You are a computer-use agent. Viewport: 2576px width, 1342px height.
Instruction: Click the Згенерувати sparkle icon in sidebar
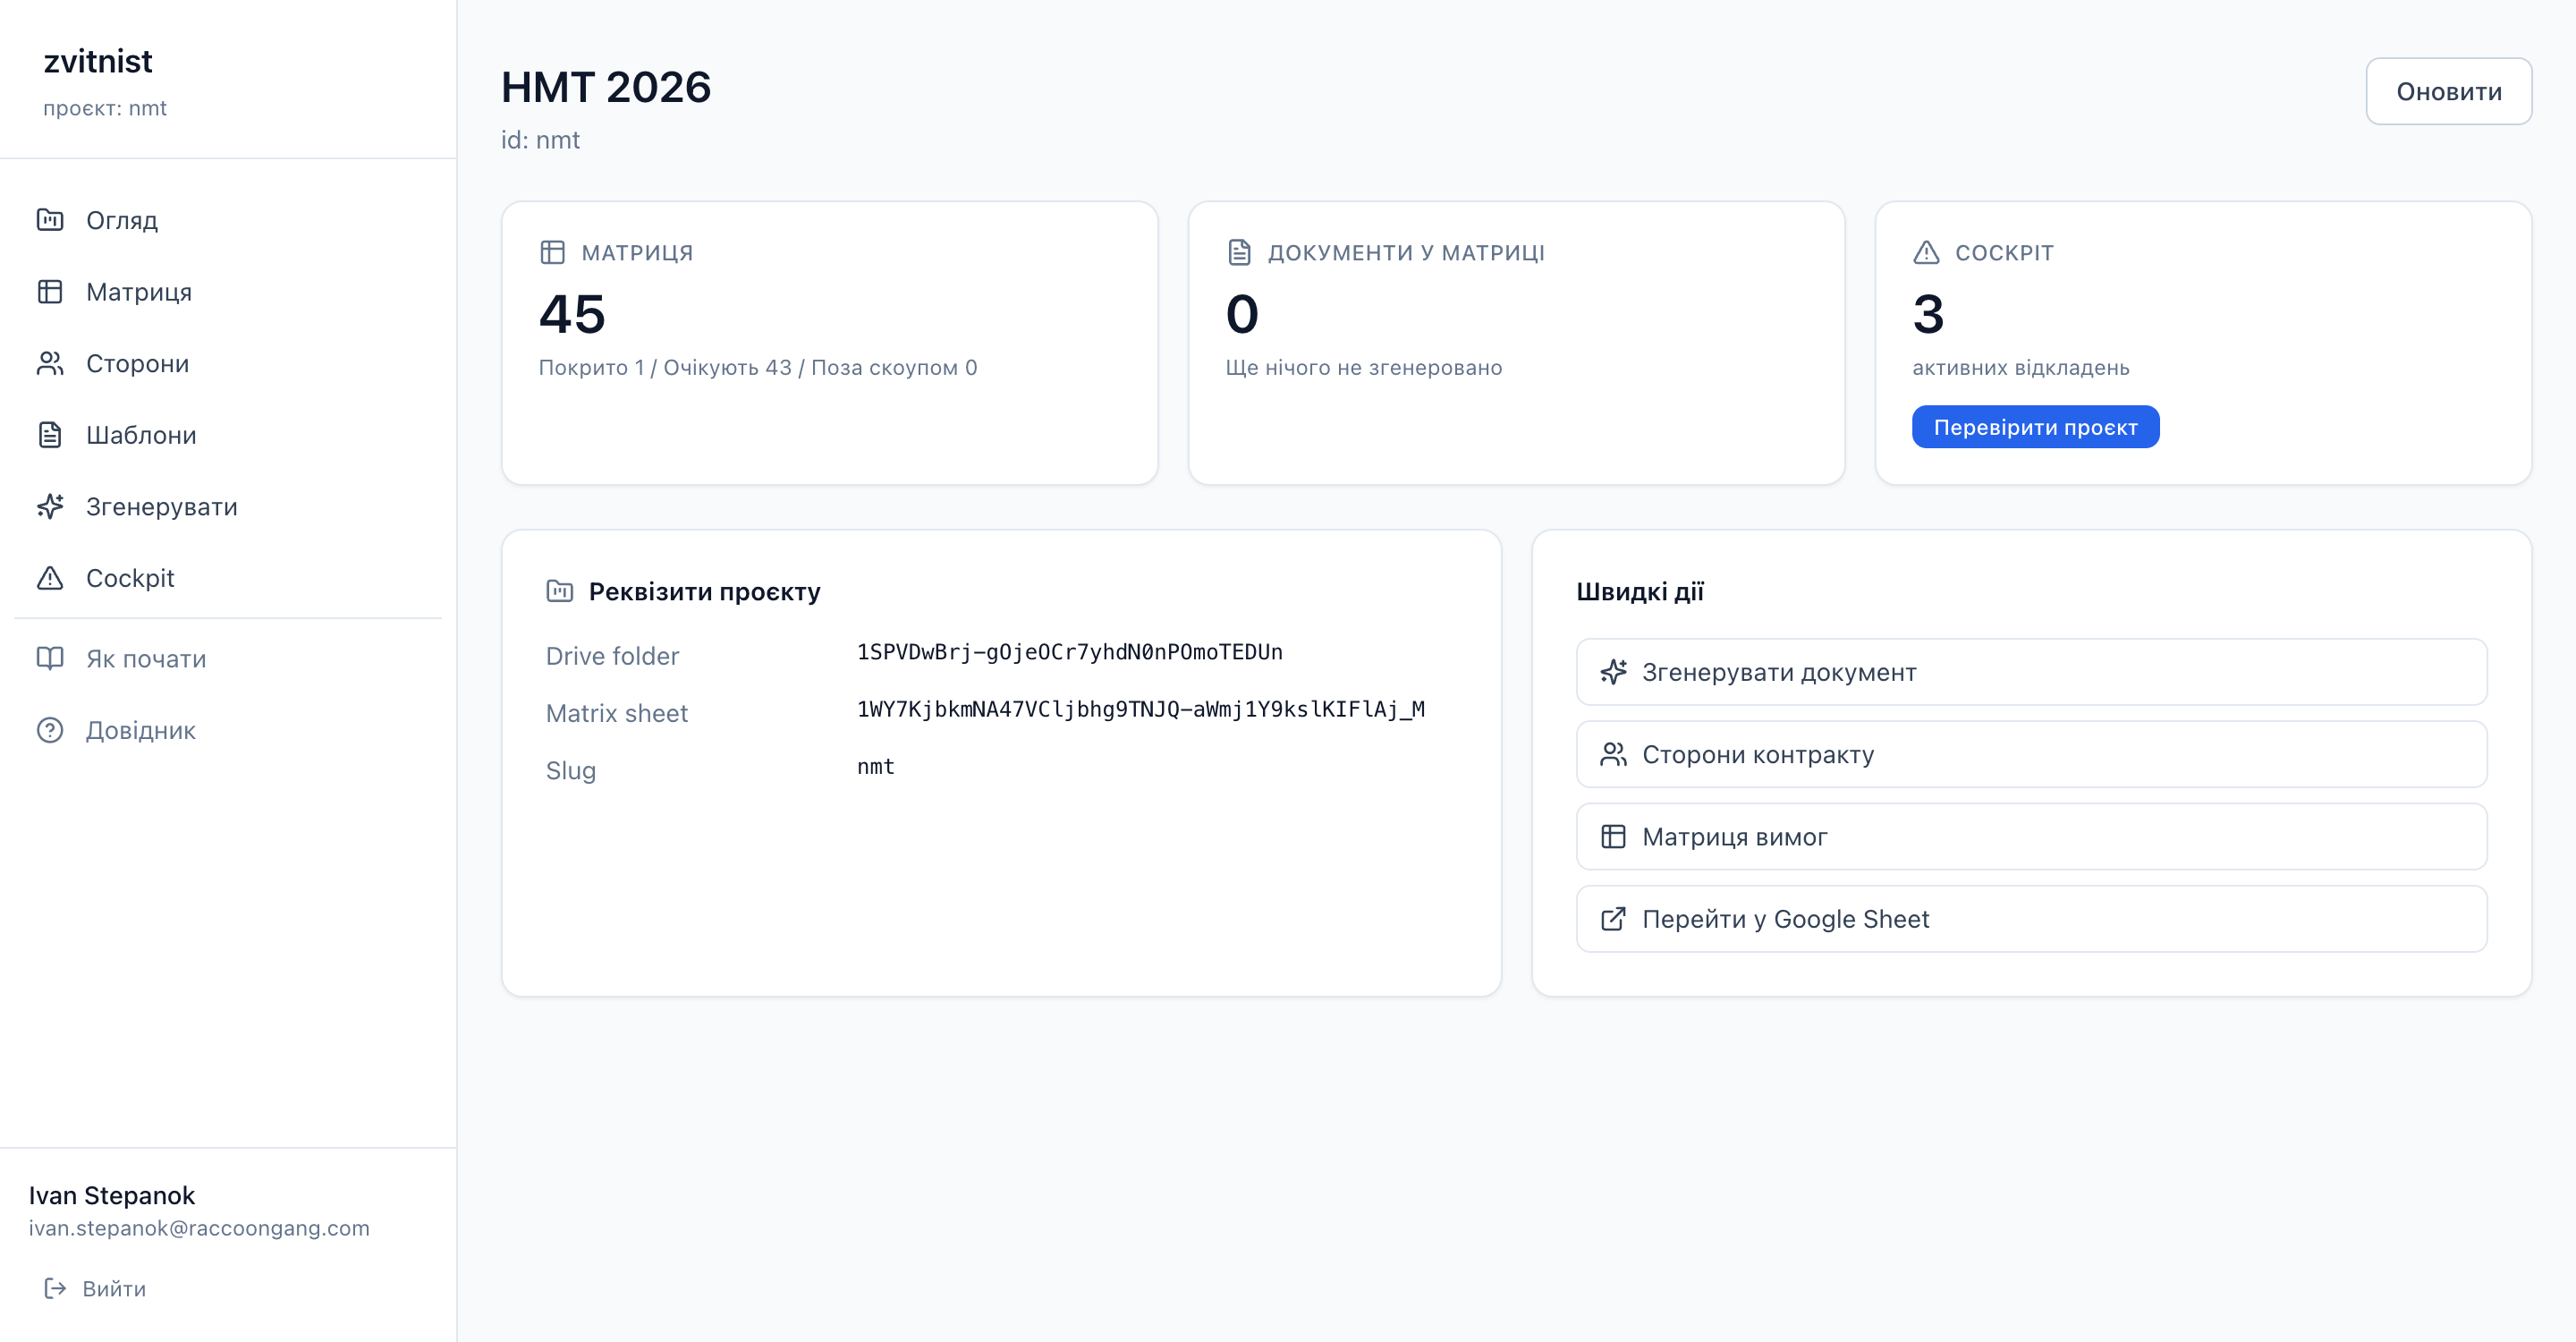(50, 506)
